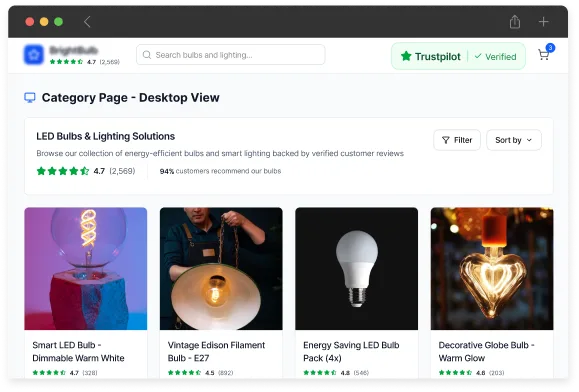Expand the Sort by dropdown
579x392 pixels.
pyautogui.click(x=514, y=140)
